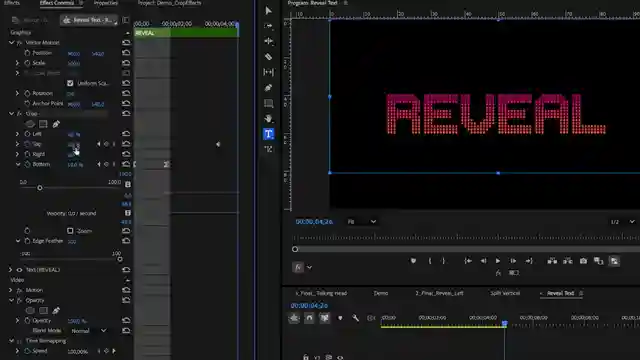640x360 pixels.
Task: Select the highlighted Type tool
Action: 268,134
